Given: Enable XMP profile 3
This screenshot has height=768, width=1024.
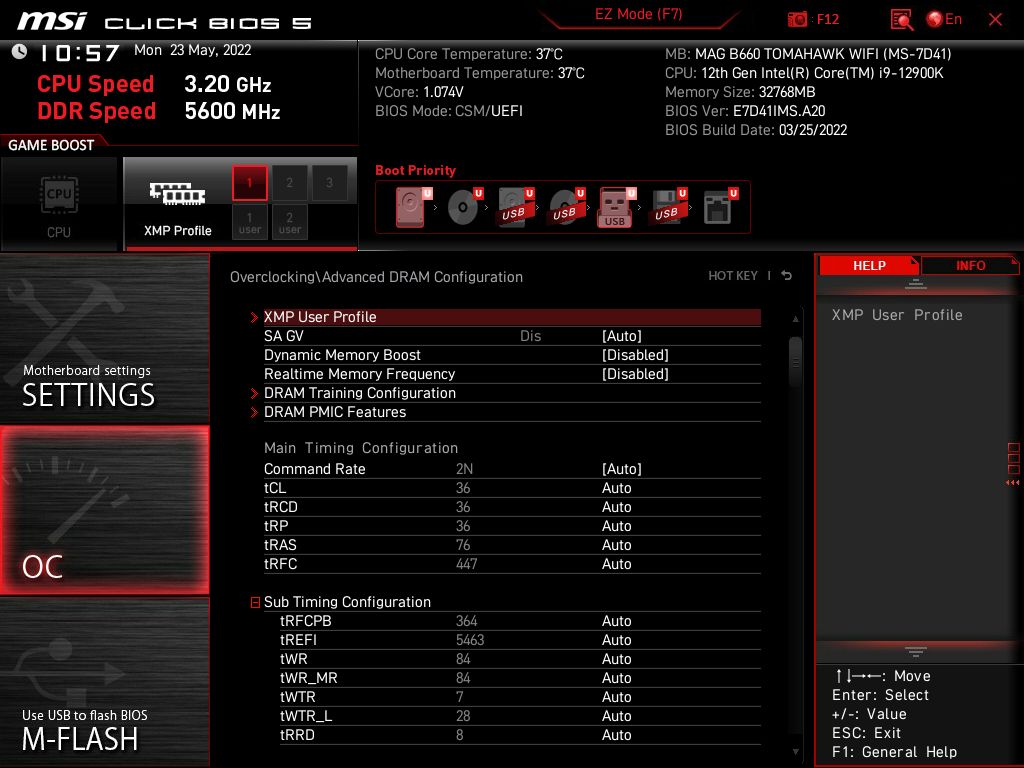Looking at the screenshot, I should [329, 183].
